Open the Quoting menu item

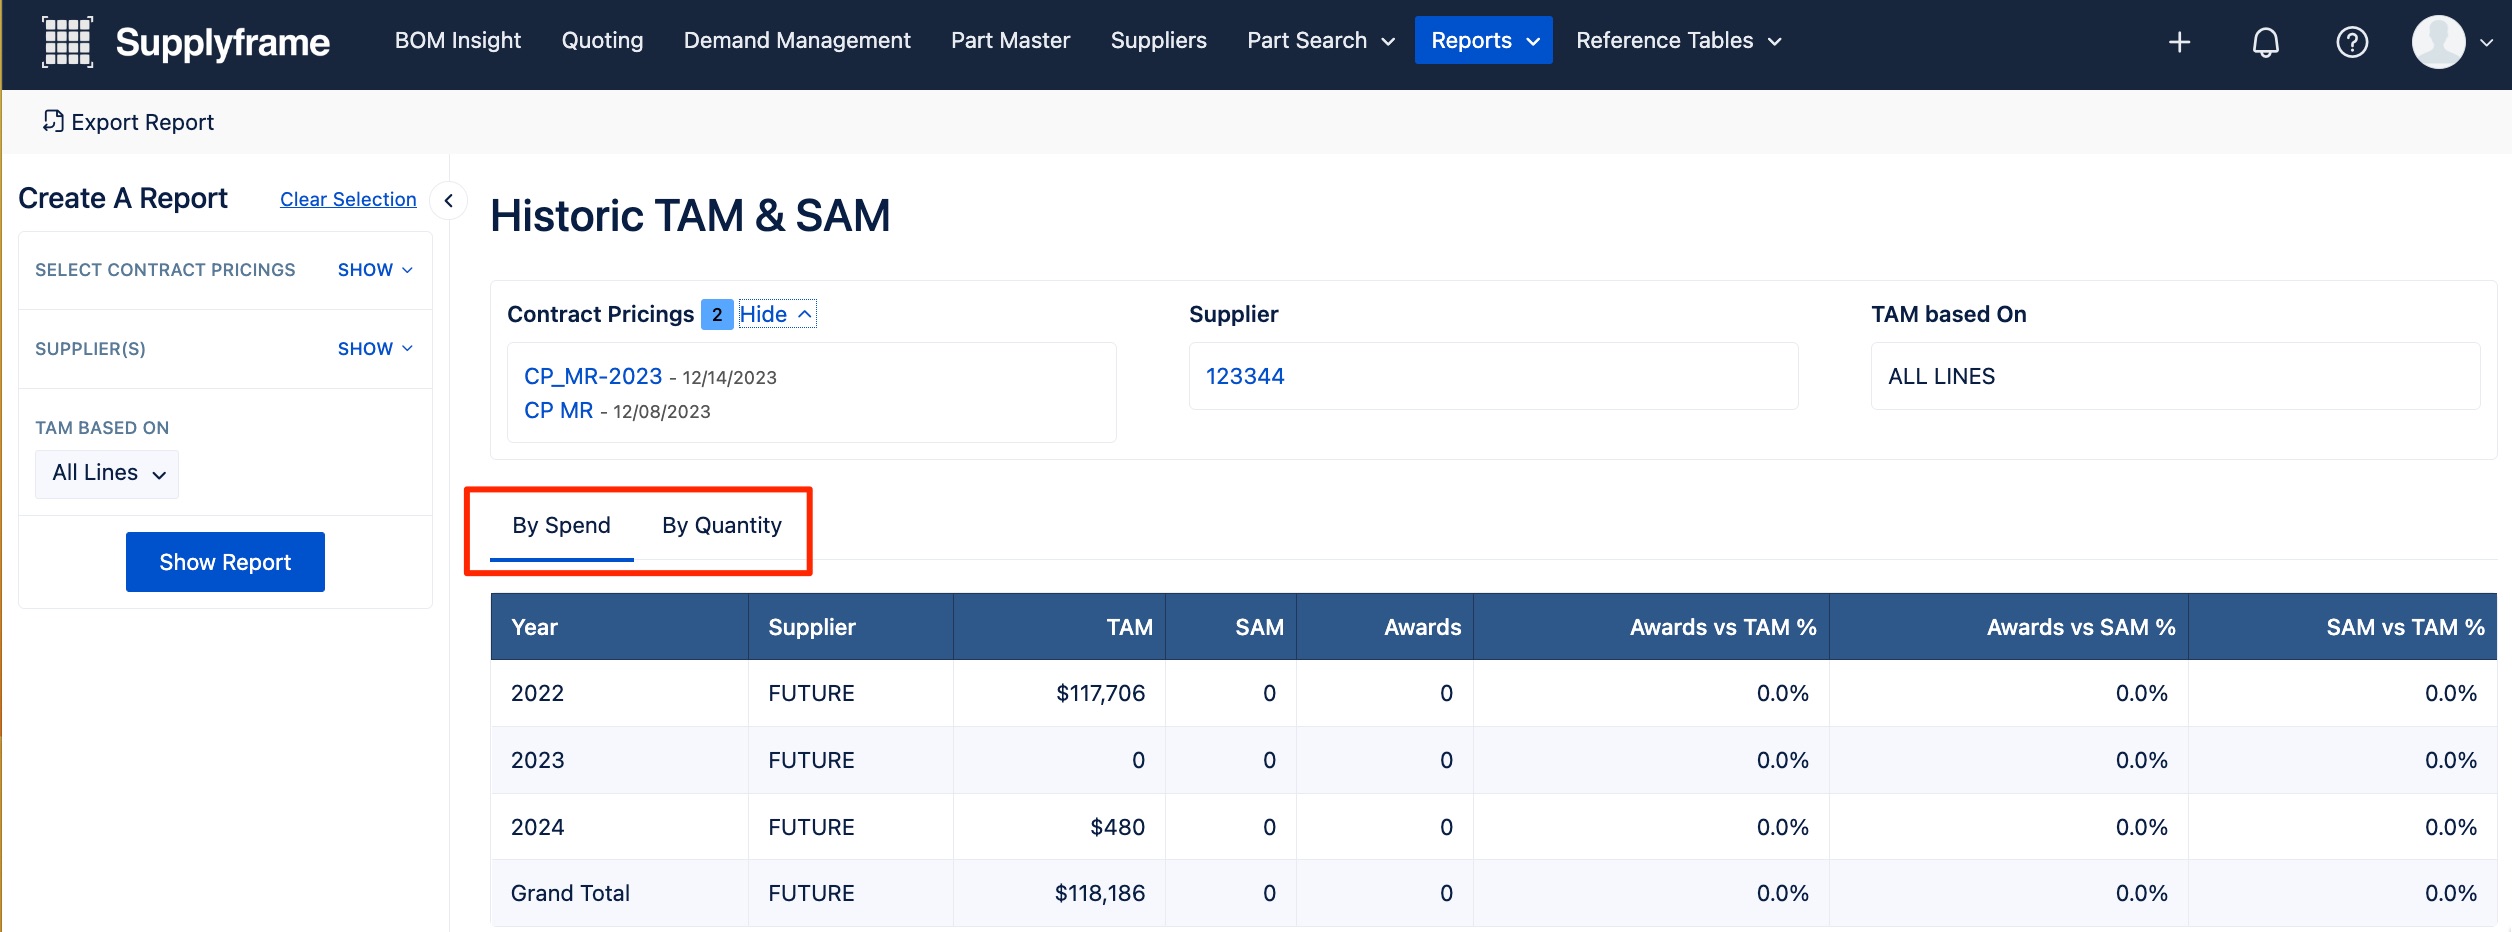pos(602,40)
